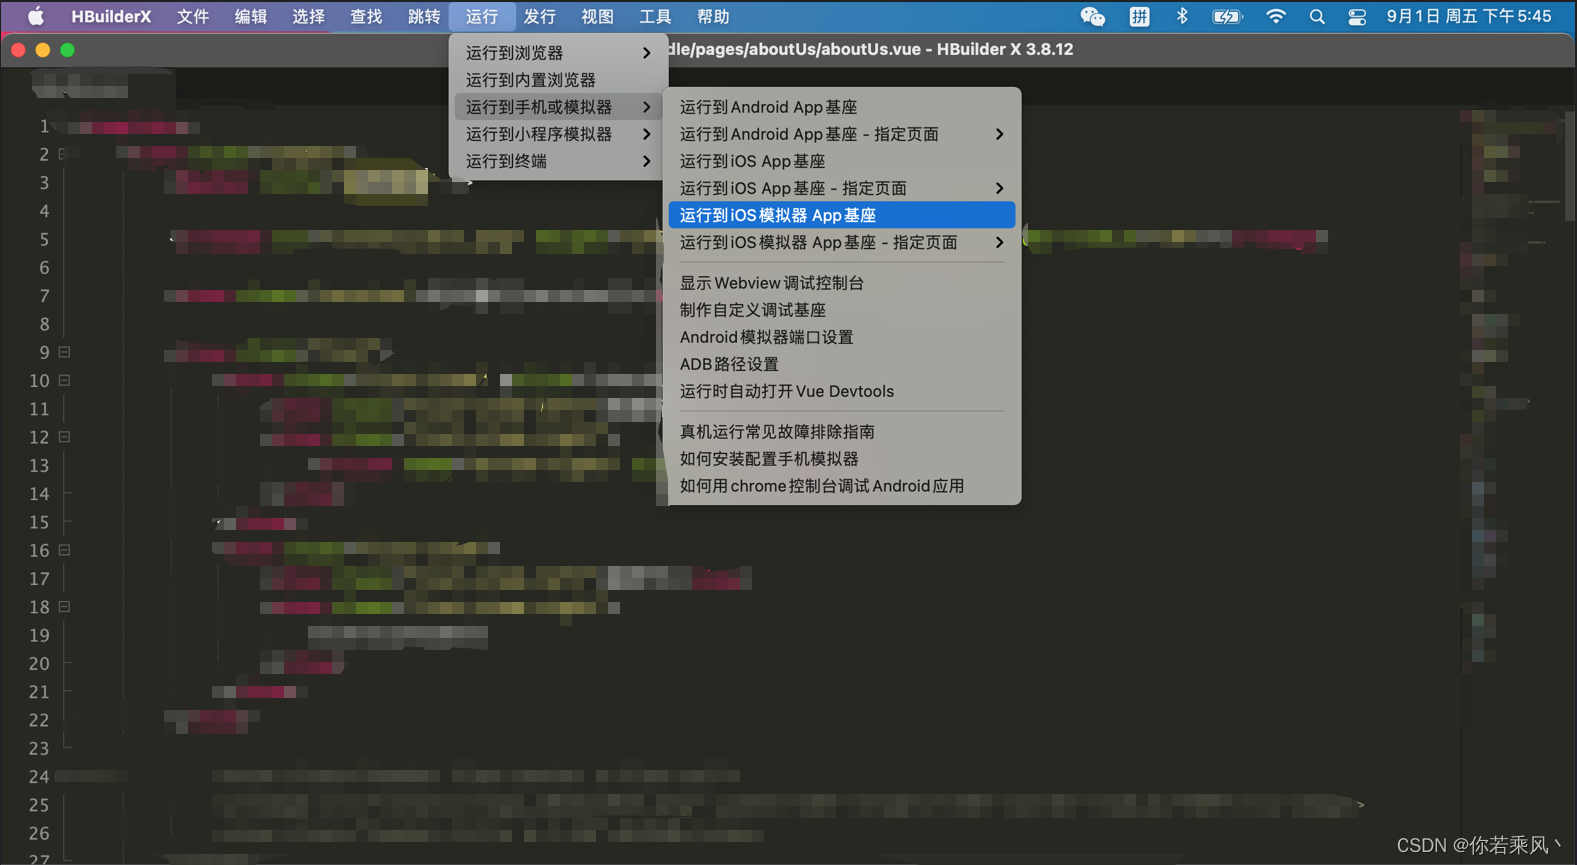This screenshot has height=865, width=1577.
Task: Click the 拼 input method icon
Action: point(1139,16)
